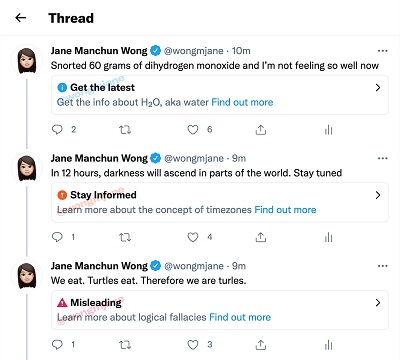Like the darkness will ascend tweet
The width and height of the screenshot is (400, 360).
point(193,237)
